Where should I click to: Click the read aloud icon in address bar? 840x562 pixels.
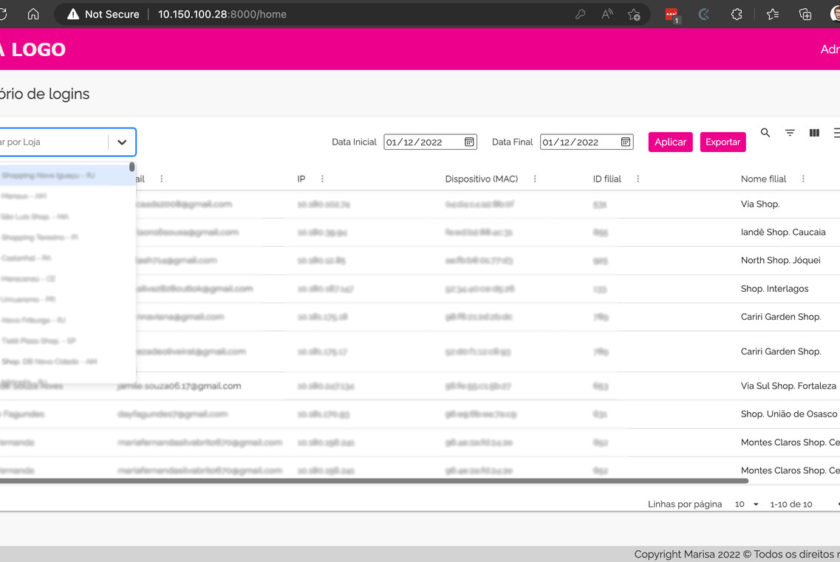(607, 14)
